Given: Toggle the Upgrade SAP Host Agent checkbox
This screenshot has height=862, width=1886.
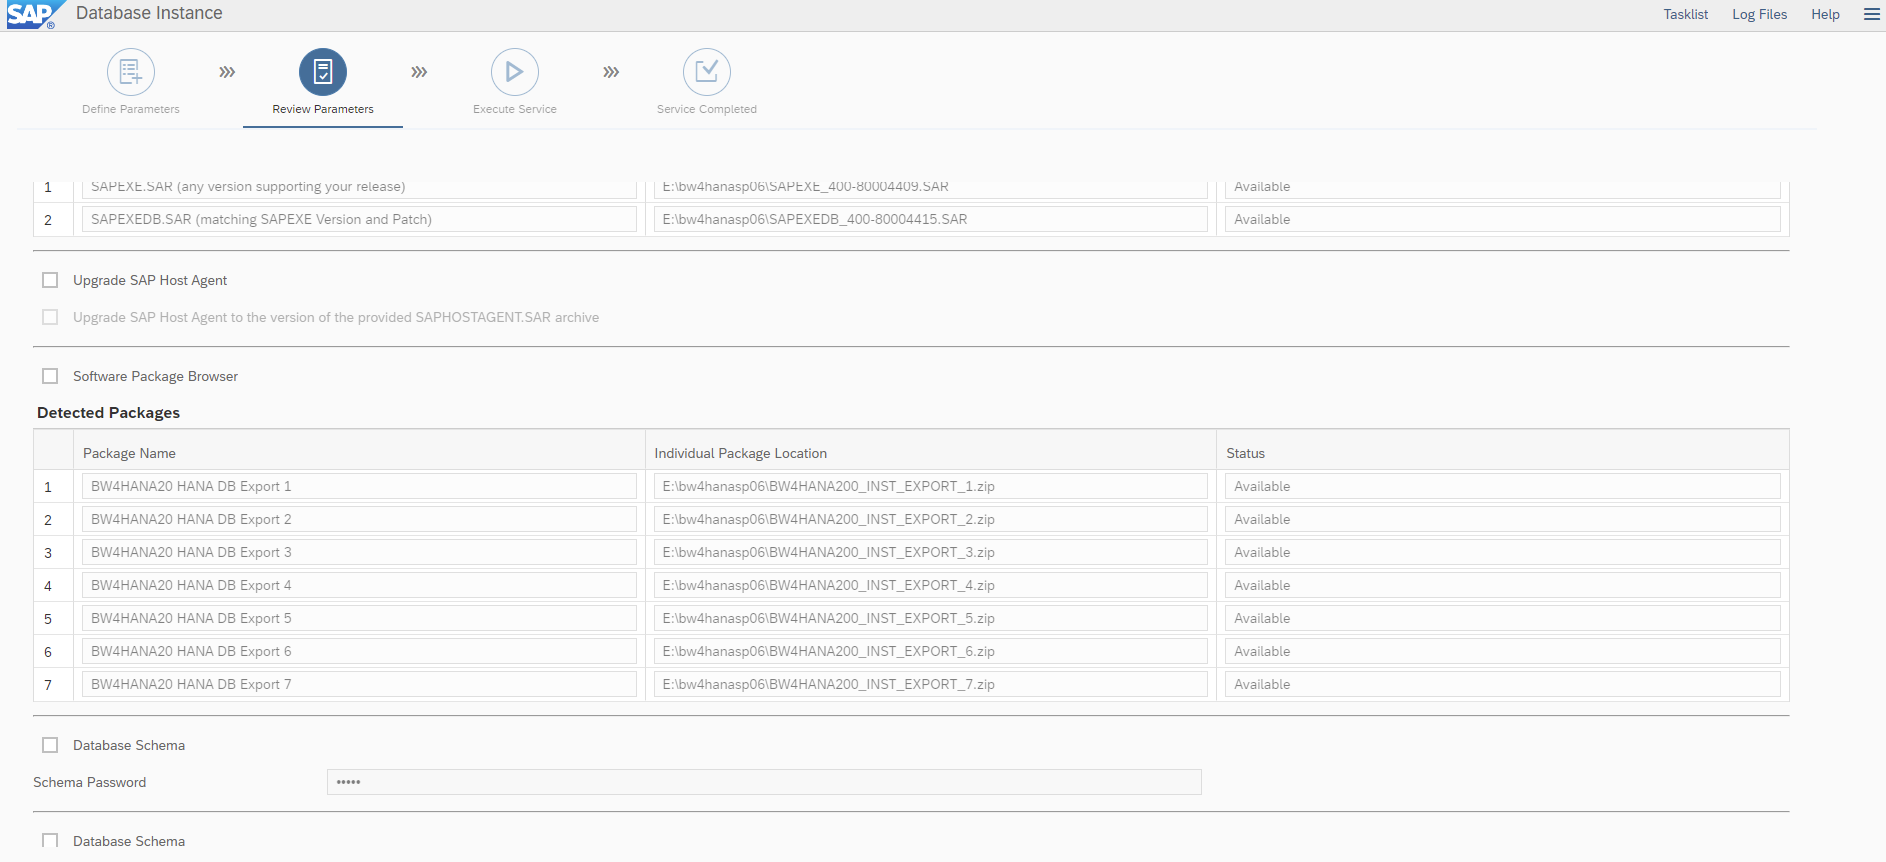Looking at the screenshot, I should pyautogui.click(x=50, y=280).
